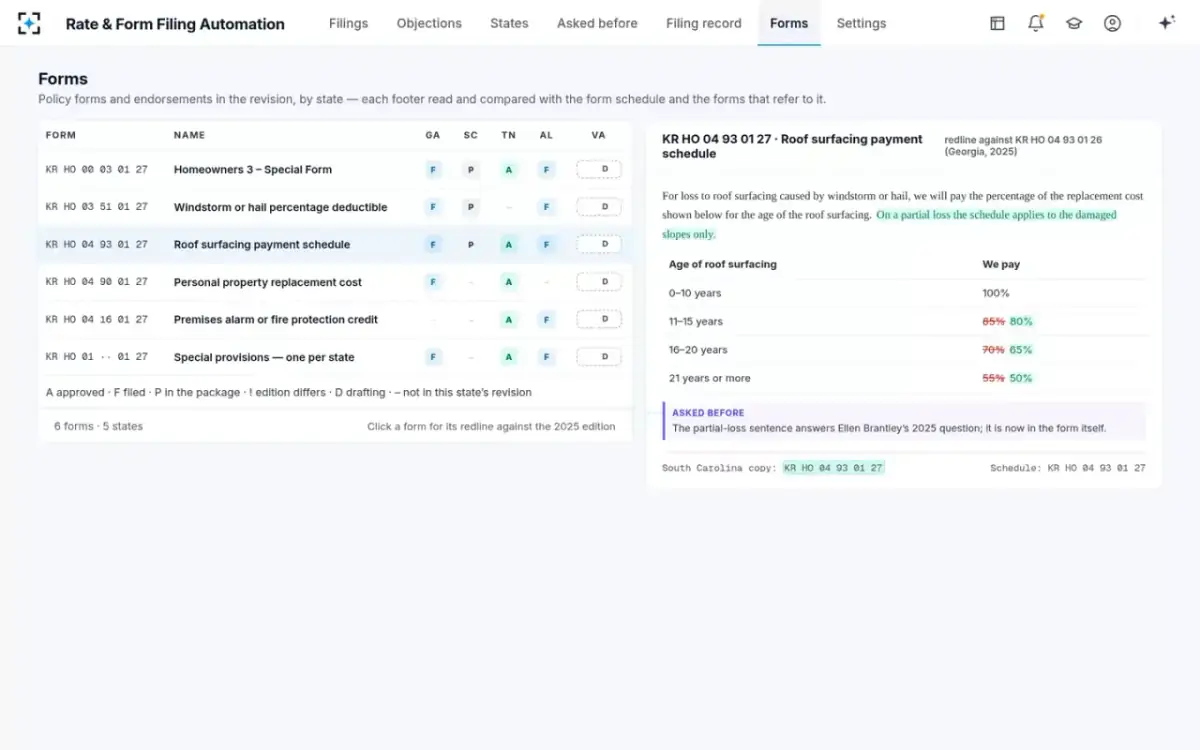Click the GA filed badge for Roof surfacing
Screen dimensions: 1200x750
pyautogui.click(x=433, y=244)
